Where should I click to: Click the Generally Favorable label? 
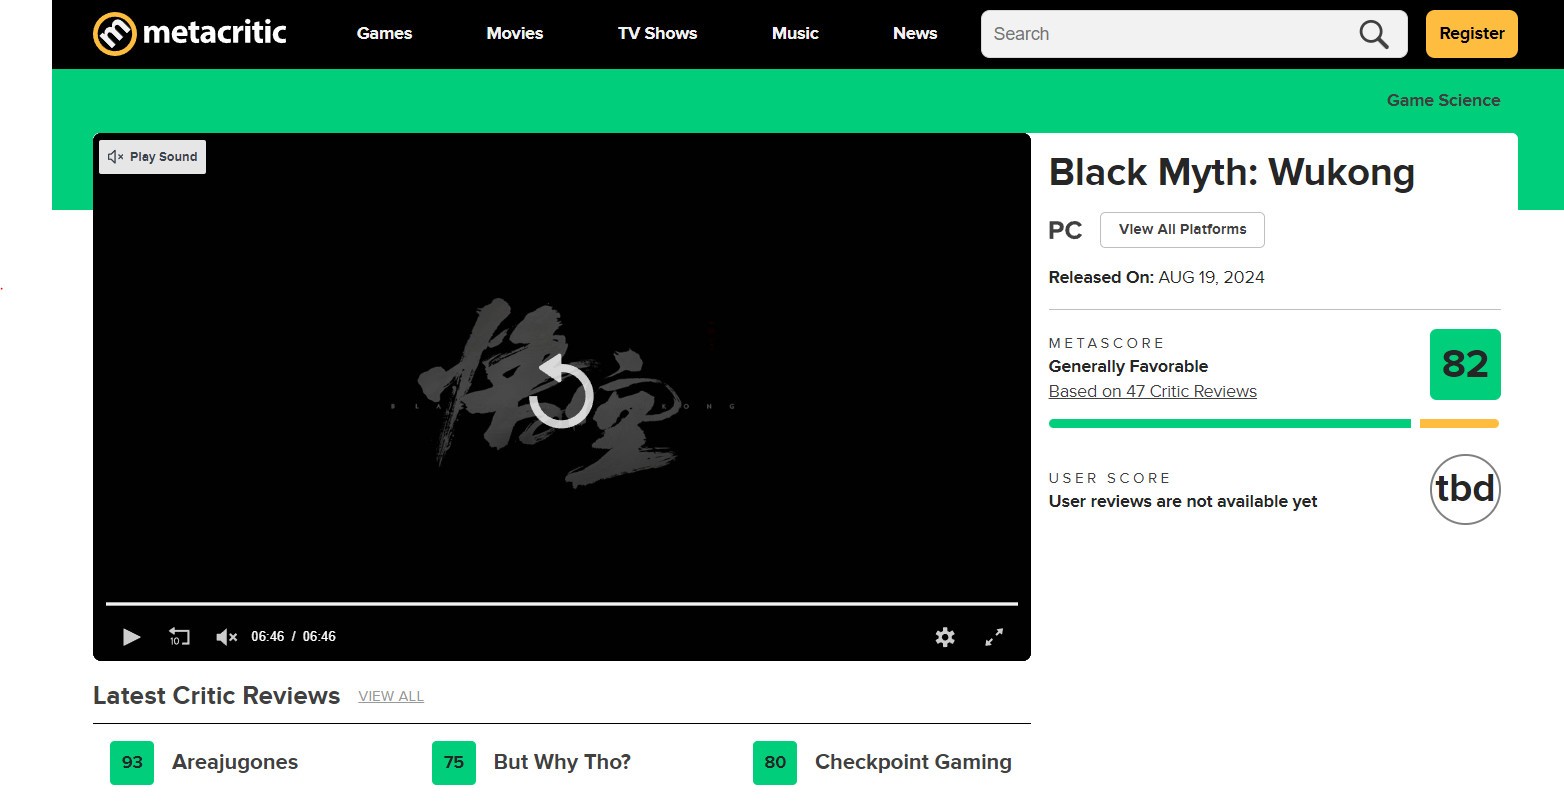click(1128, 367)
